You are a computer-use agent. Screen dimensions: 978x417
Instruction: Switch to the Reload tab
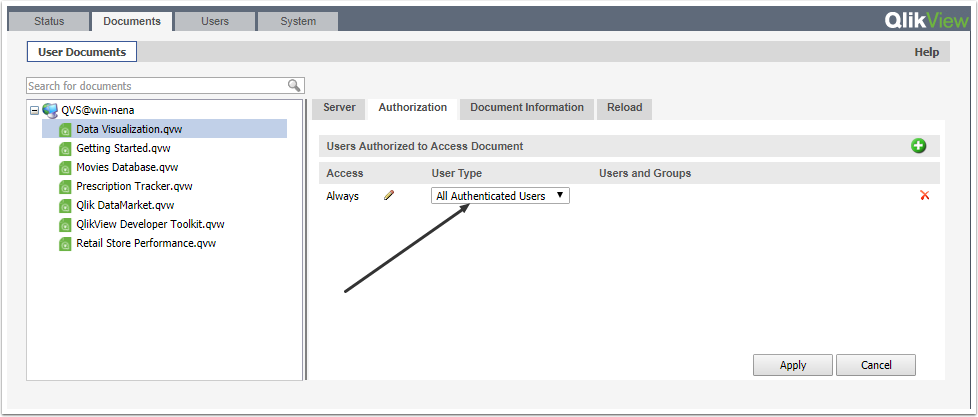point(624,107)
